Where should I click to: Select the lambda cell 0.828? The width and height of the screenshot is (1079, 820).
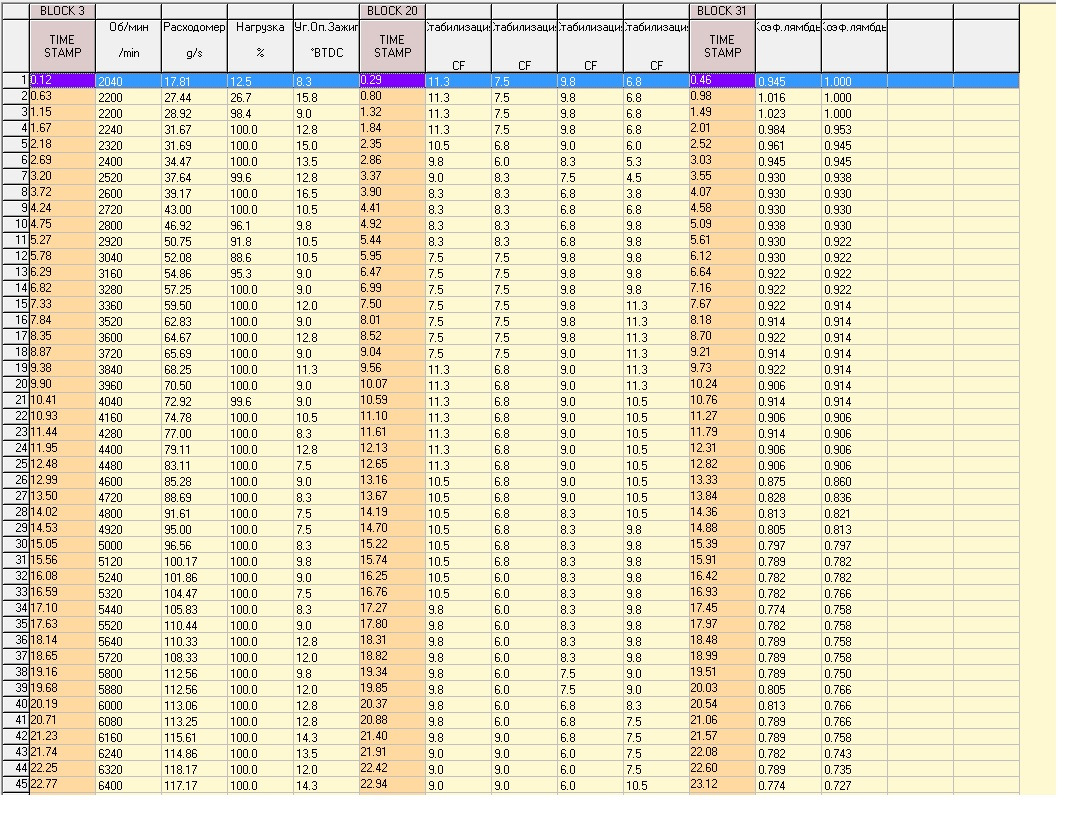coord(788,497)
